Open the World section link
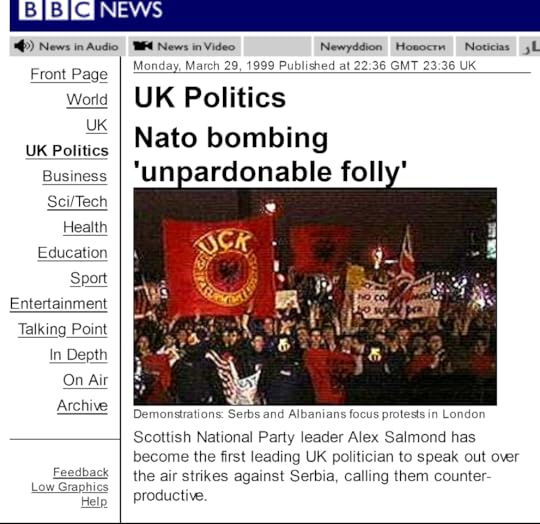 [x=87, y=100]
